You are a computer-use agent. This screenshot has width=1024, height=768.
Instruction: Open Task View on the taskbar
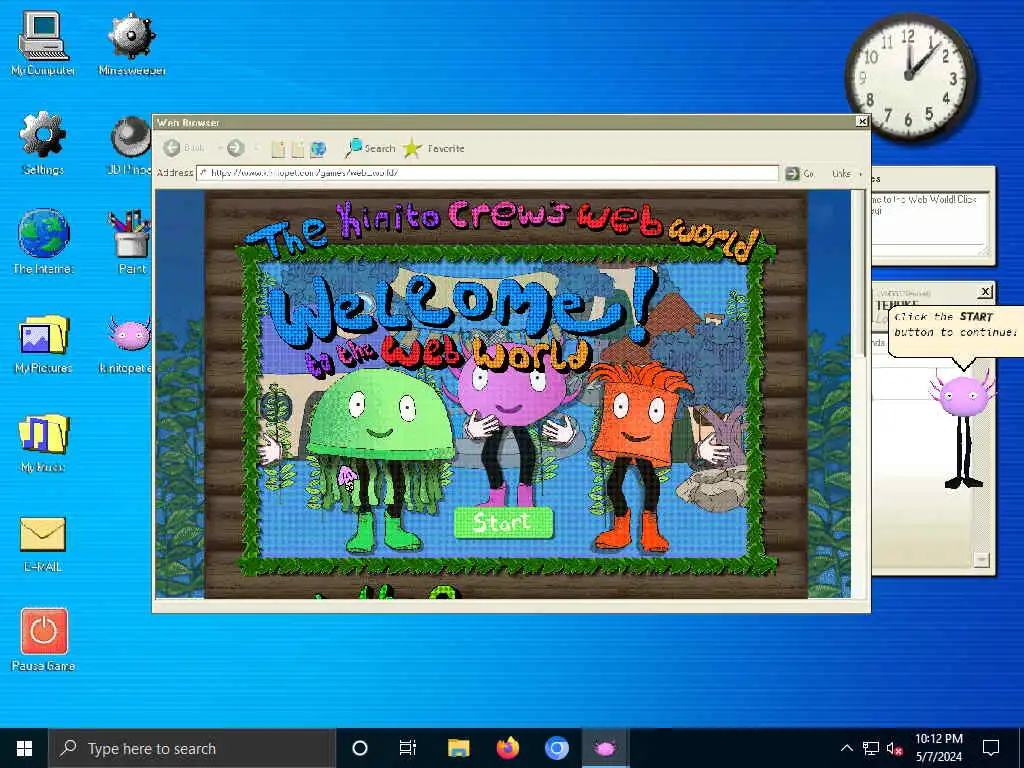tap(408, 748)
